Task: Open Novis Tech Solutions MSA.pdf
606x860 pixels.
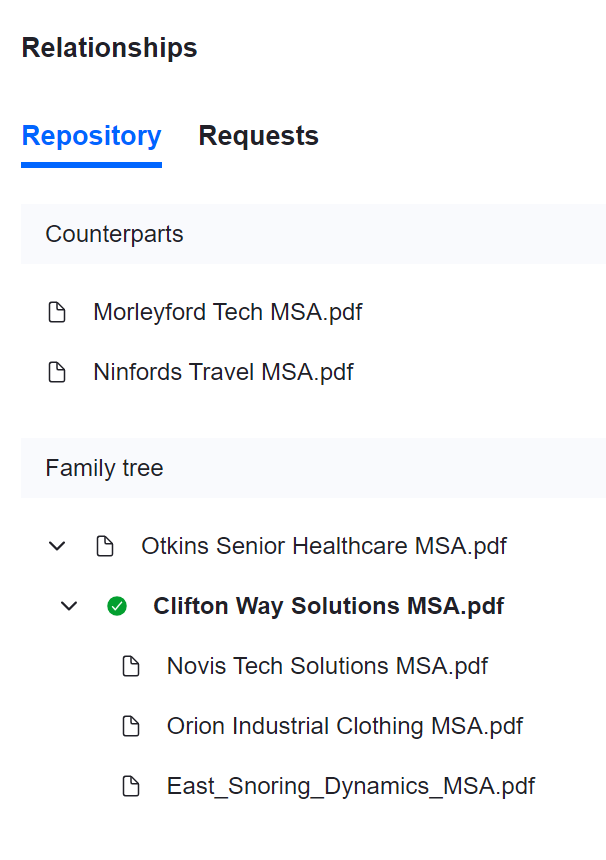Action: coord(327,666)
